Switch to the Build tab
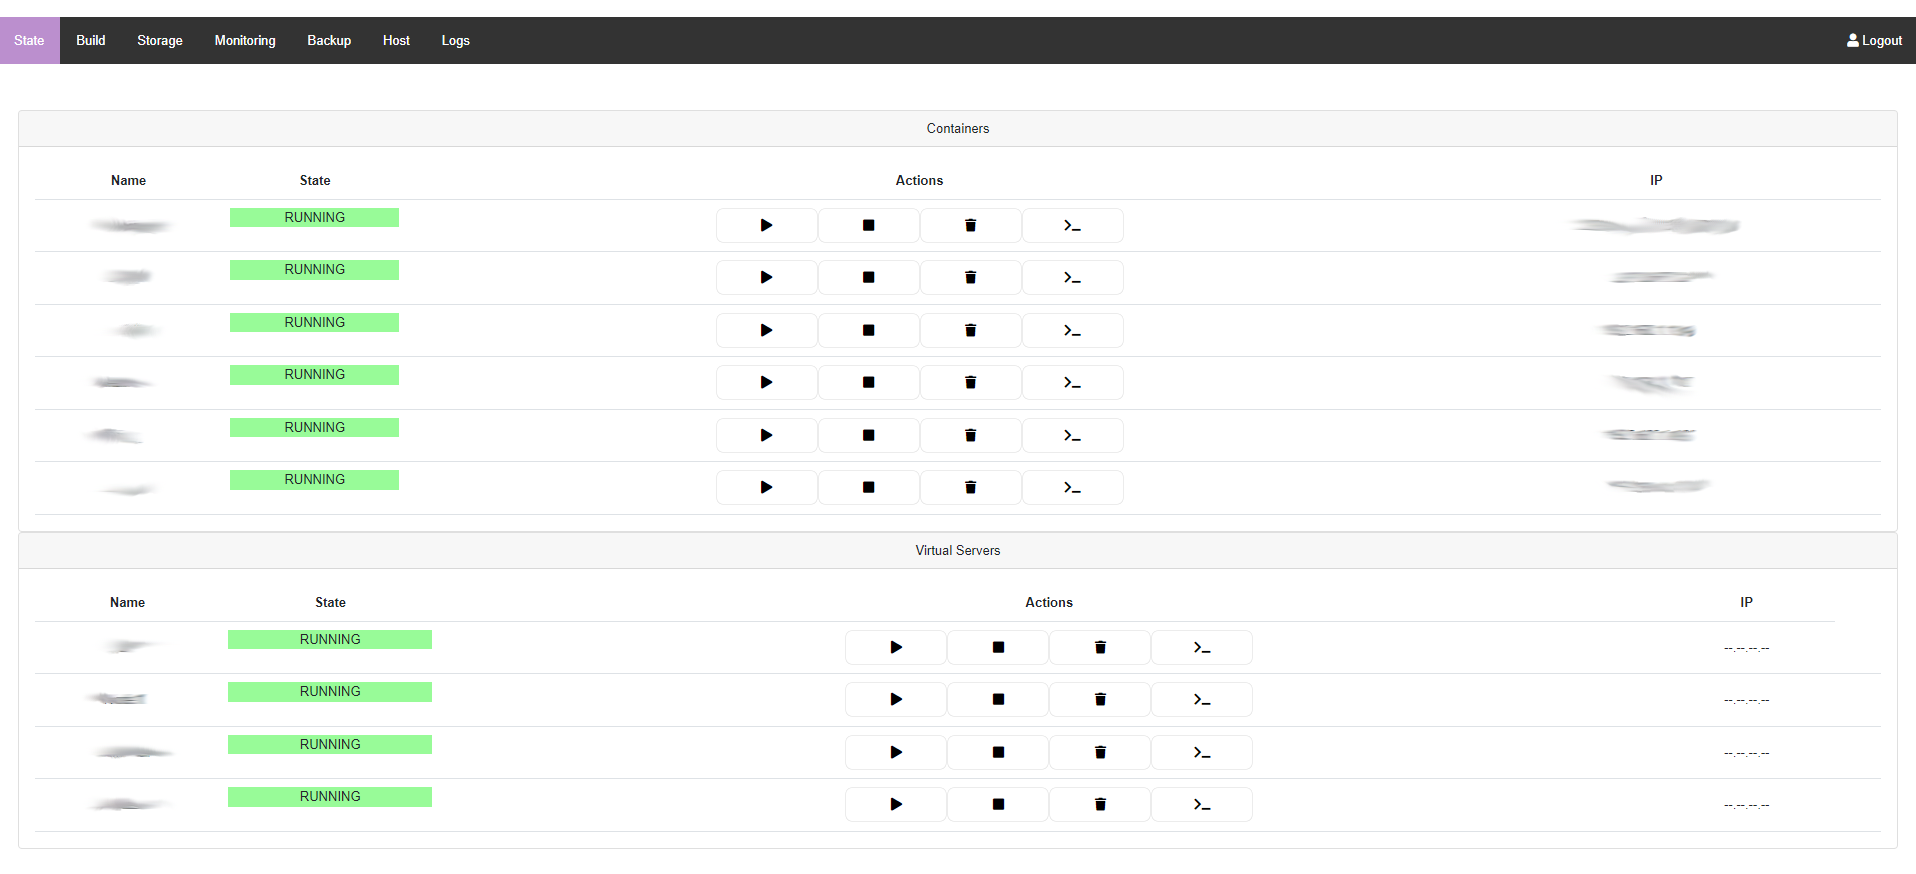Viewport: 1916px width, 874px height. click(x=90, y=40)
